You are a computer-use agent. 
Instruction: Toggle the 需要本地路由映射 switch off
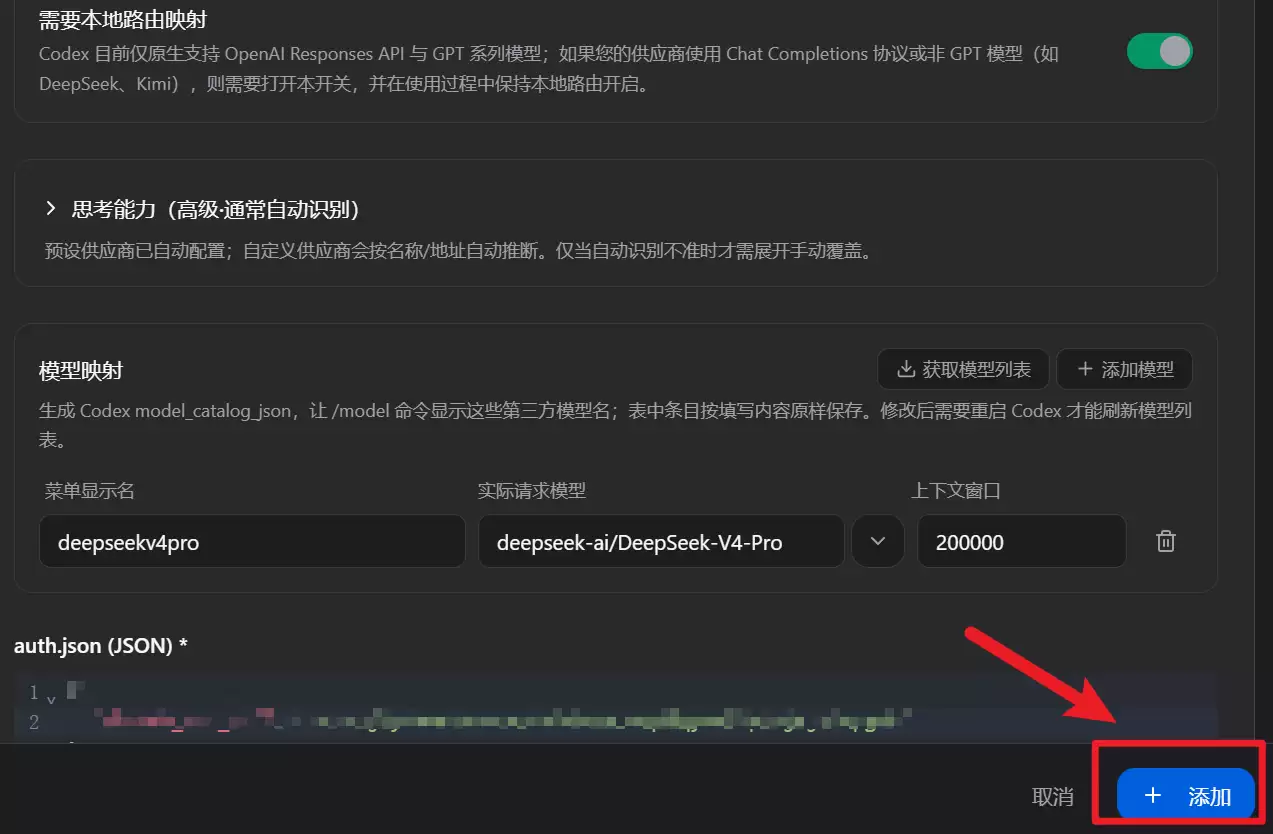pos(1159,51)
